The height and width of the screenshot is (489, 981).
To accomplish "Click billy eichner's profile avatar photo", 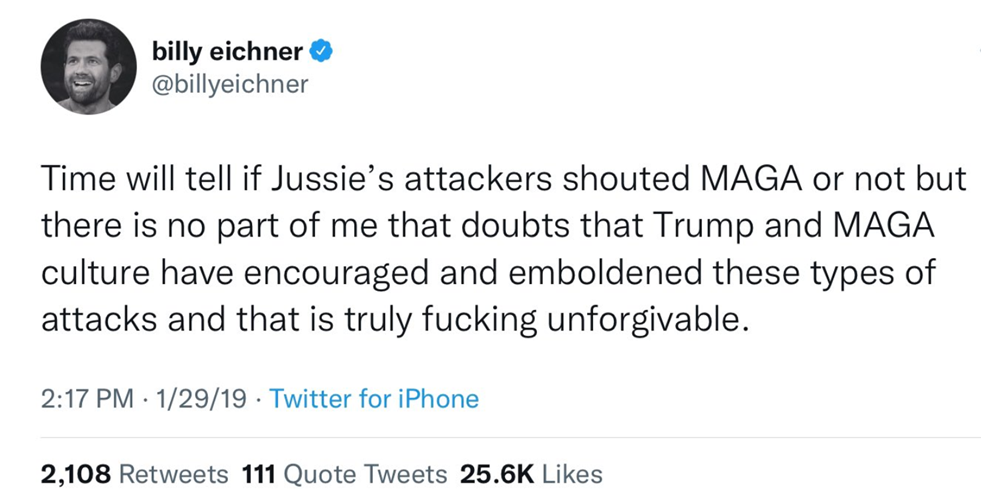I will [x=81, y=67].
